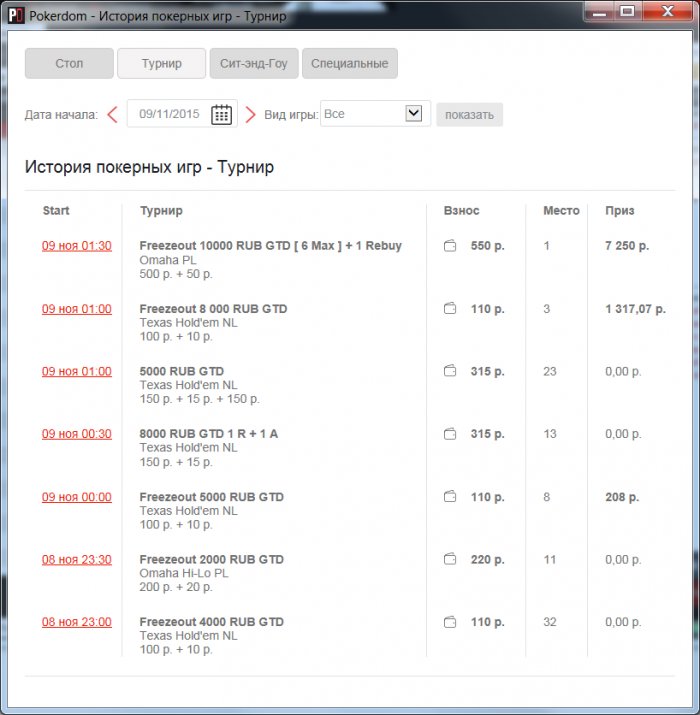Screen dimensions: 700x715
Task: Select Freezeout 10000 RUB GTD [ 6 Max ] title
Action: [x=270, y=246]
